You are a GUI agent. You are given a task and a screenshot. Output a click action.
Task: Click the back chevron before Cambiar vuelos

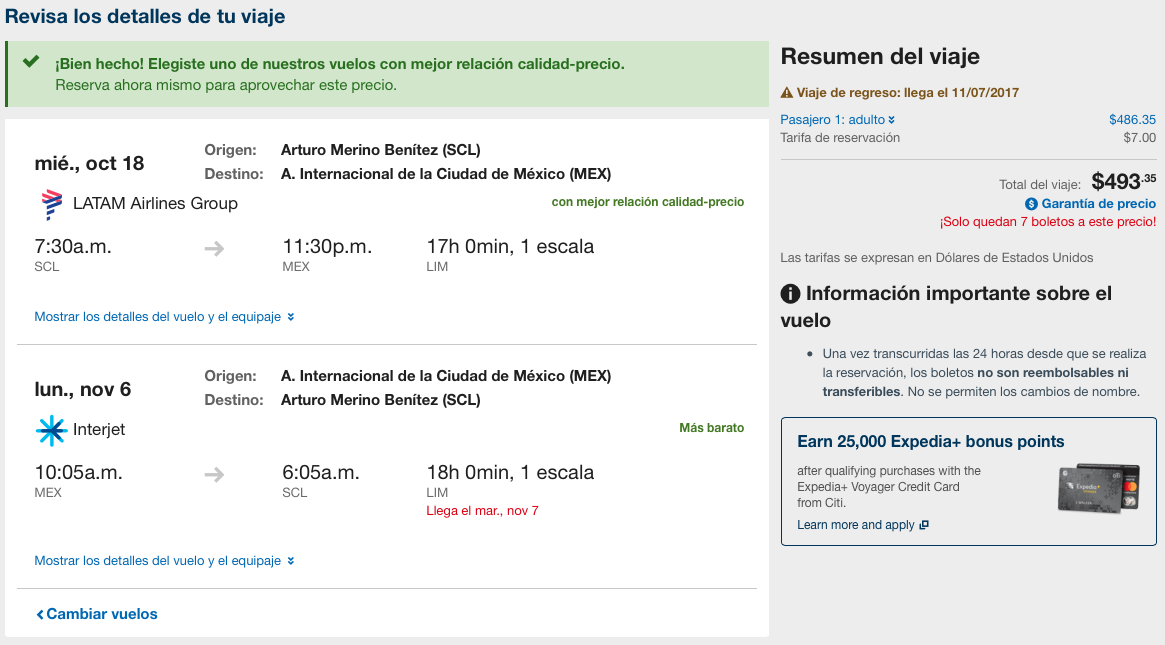coord(40,615)
